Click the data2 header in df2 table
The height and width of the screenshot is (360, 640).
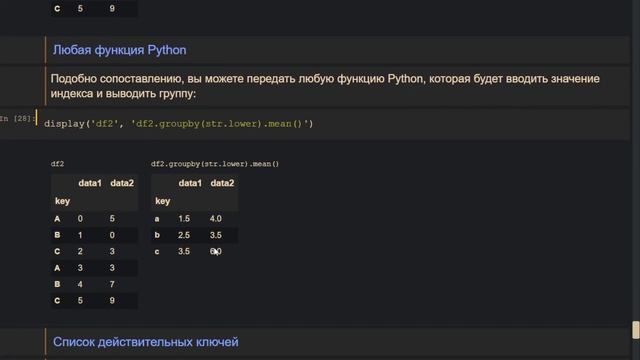coord(122,183)
